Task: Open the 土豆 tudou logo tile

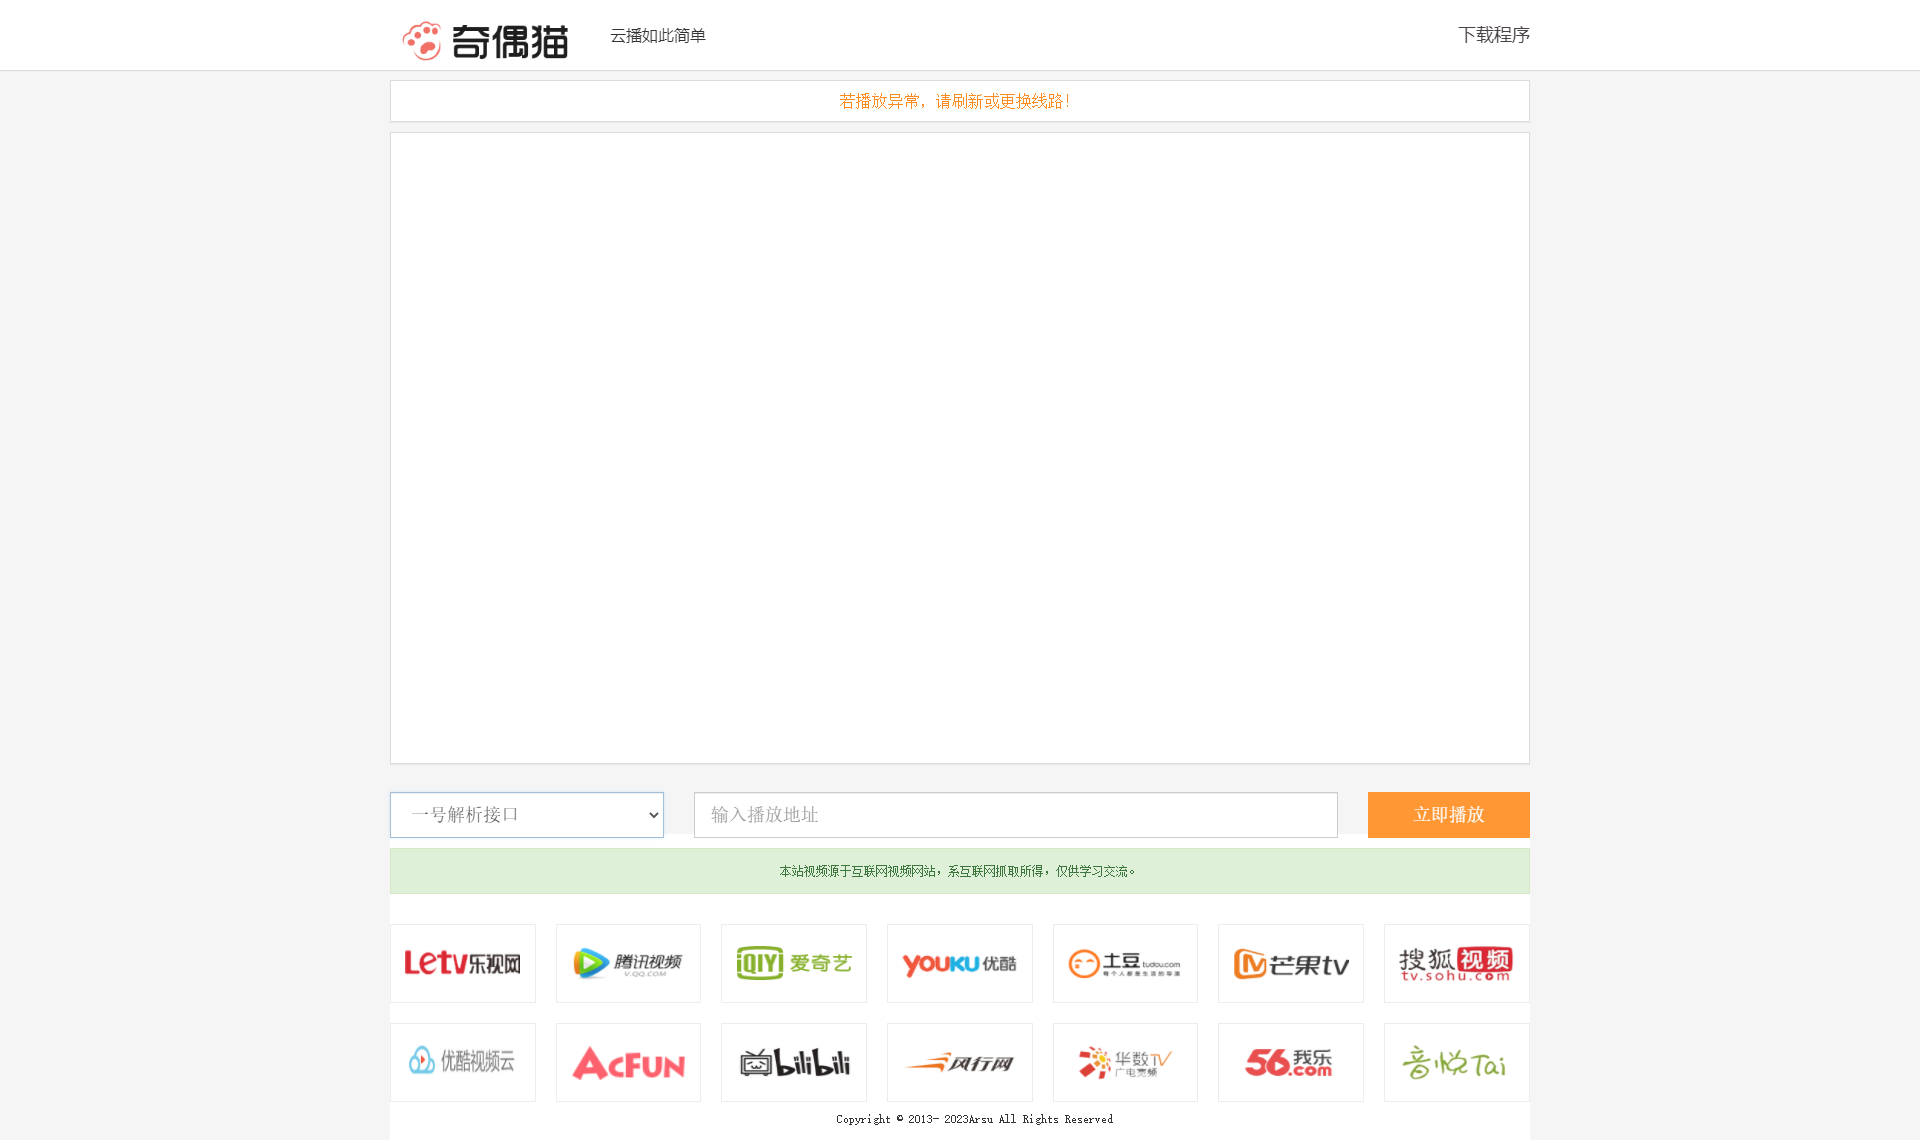Action: tap(1125, 963)
